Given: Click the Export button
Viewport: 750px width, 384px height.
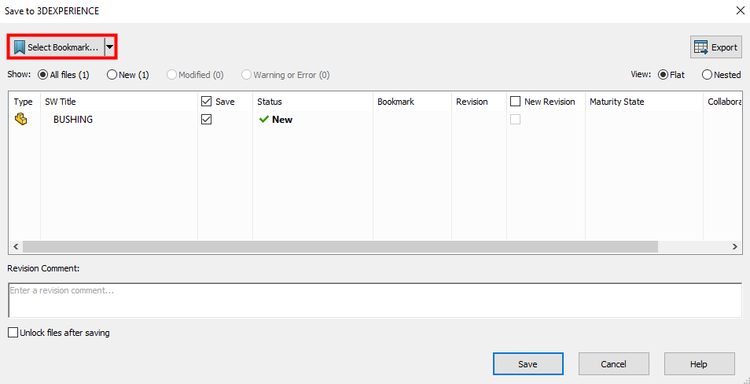Looking at the screenshot, I should 716,47.
